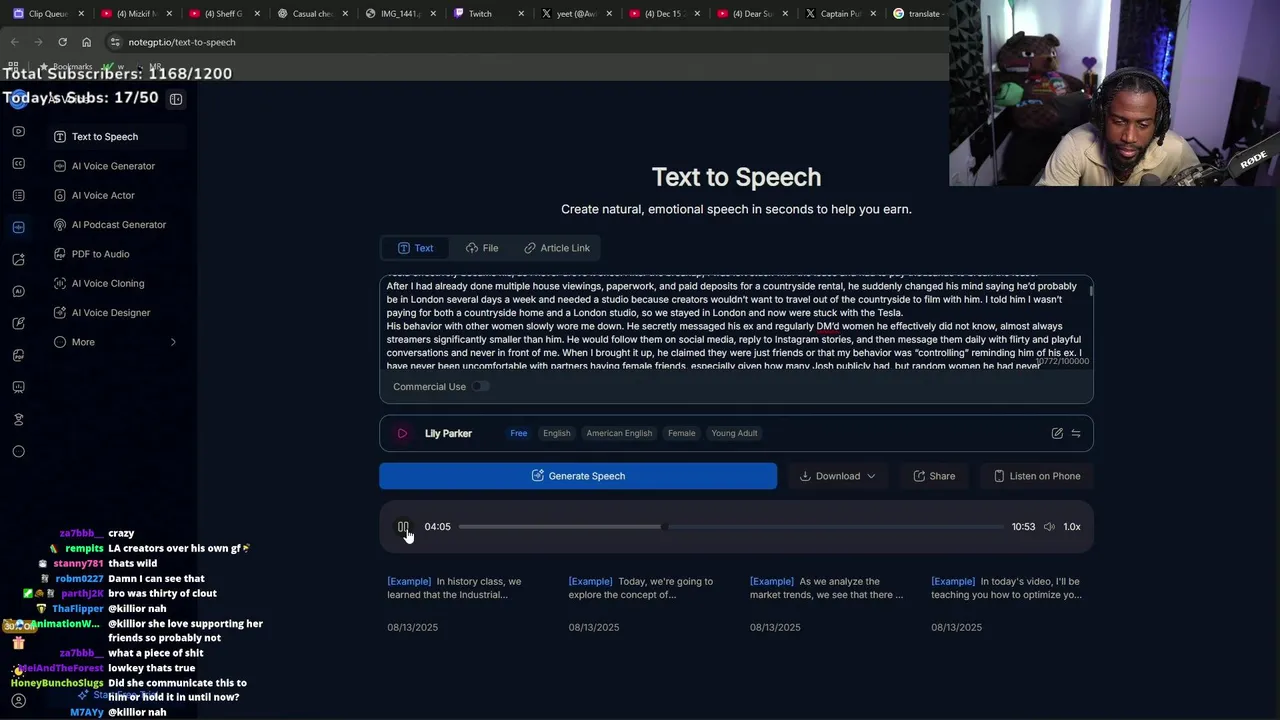Click the PDF rail icon
This screenshot has width=1280, height=720.
coord(18,355)
